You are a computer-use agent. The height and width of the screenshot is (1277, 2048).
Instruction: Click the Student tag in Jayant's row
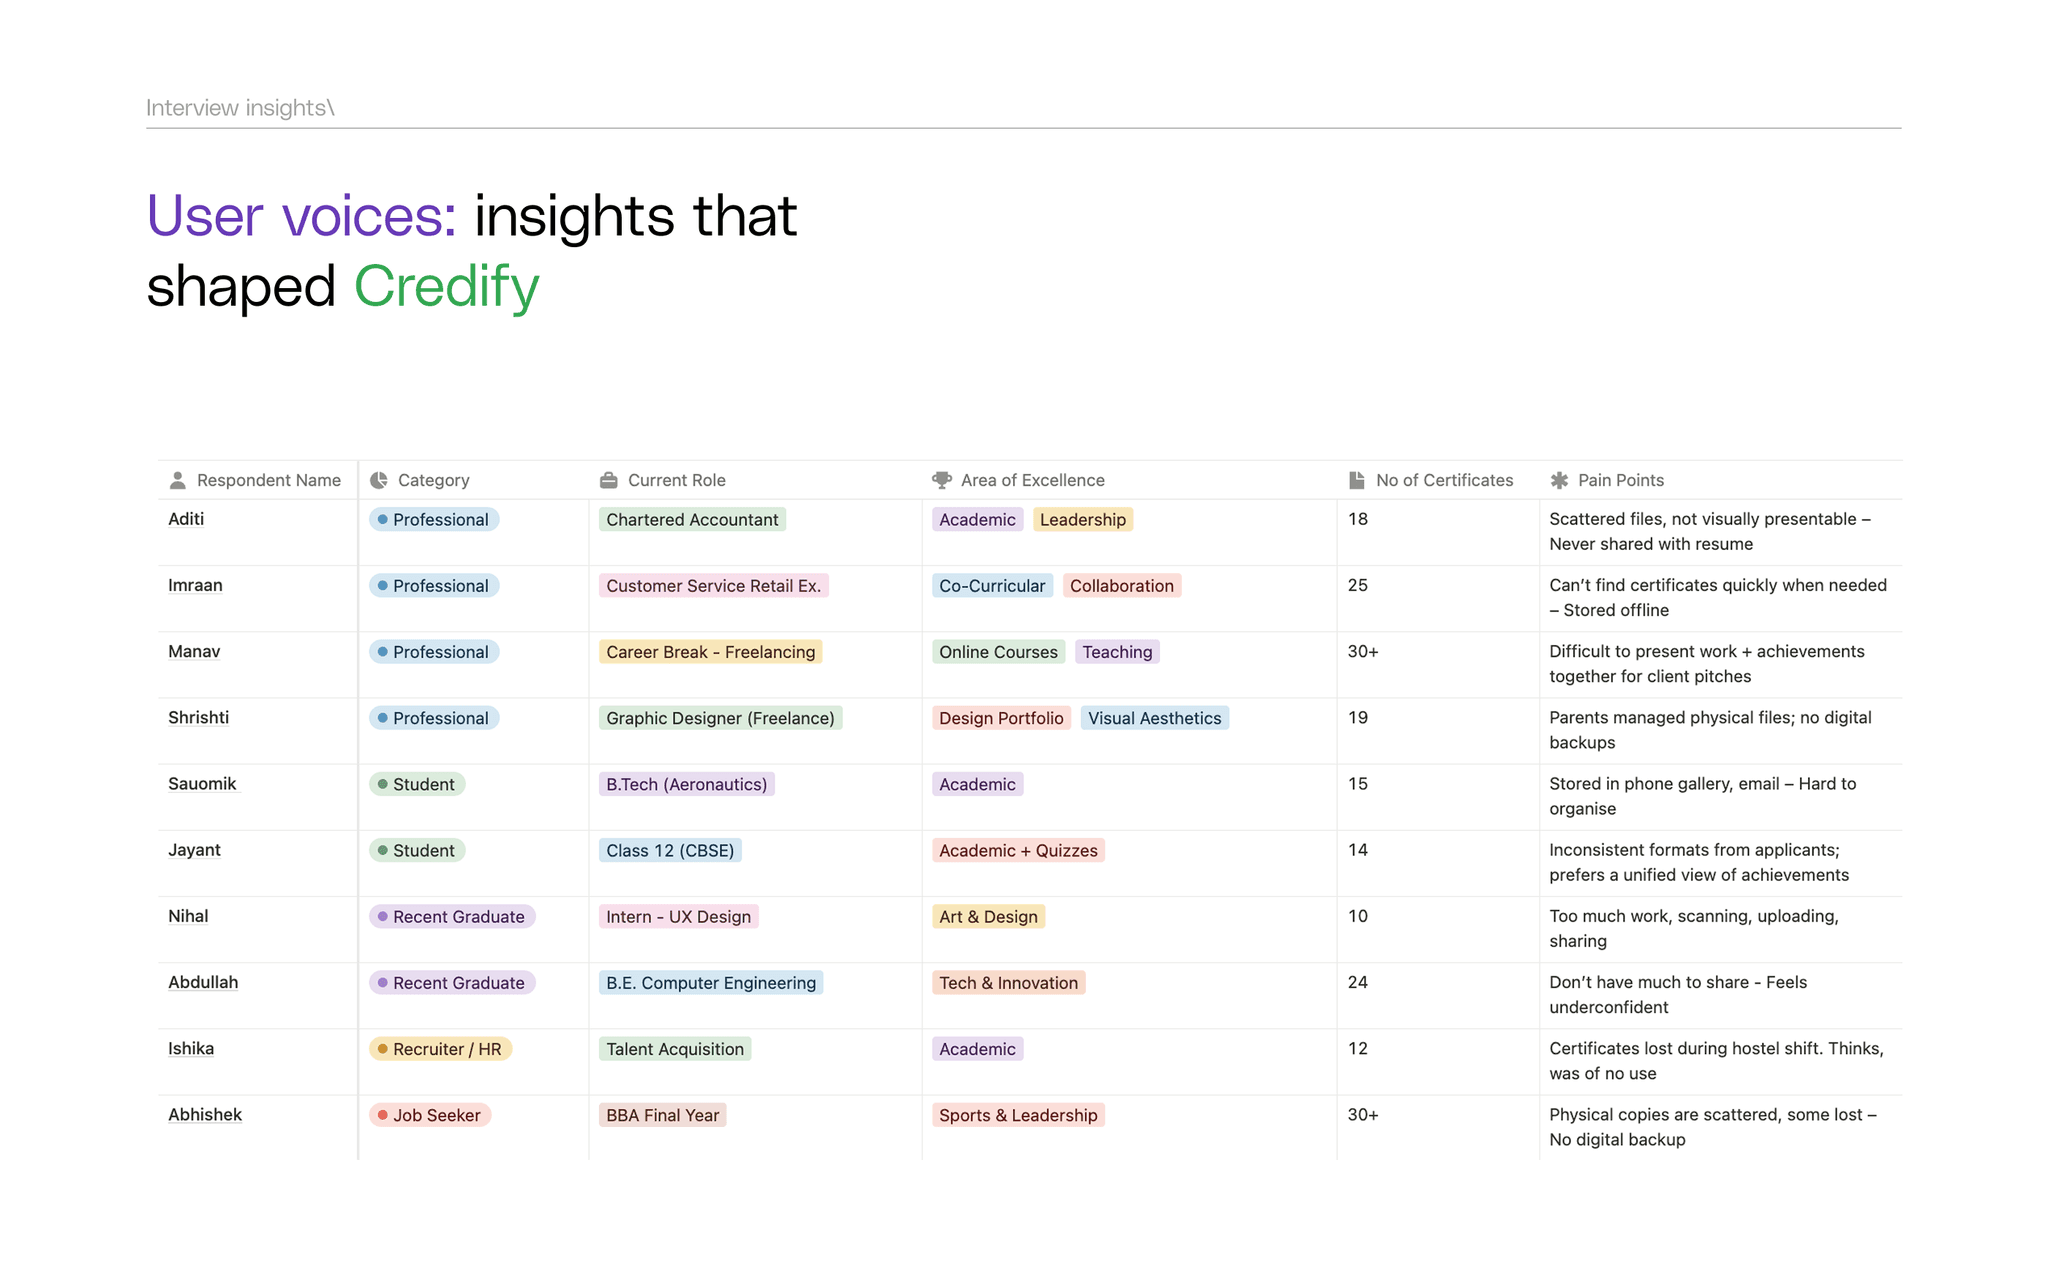click(417, 851)
